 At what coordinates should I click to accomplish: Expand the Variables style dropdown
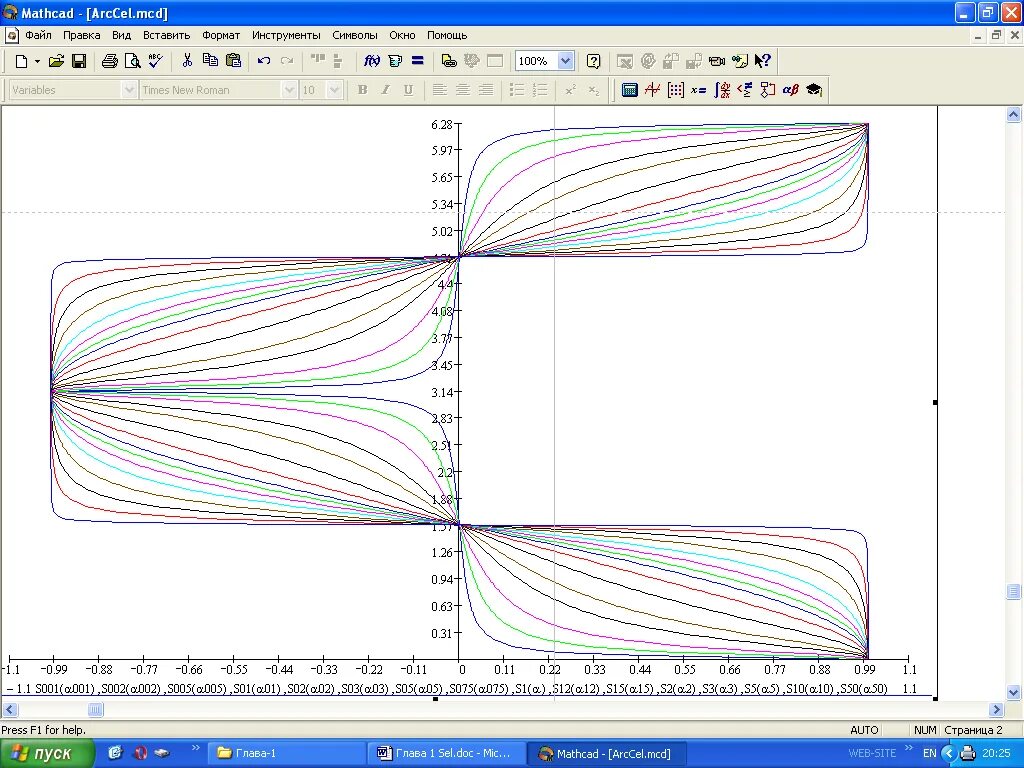(x=129, y=90)
